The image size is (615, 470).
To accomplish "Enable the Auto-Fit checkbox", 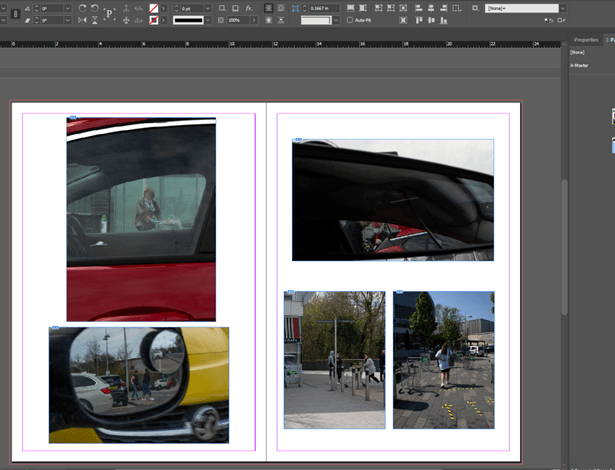I will 350,20.
